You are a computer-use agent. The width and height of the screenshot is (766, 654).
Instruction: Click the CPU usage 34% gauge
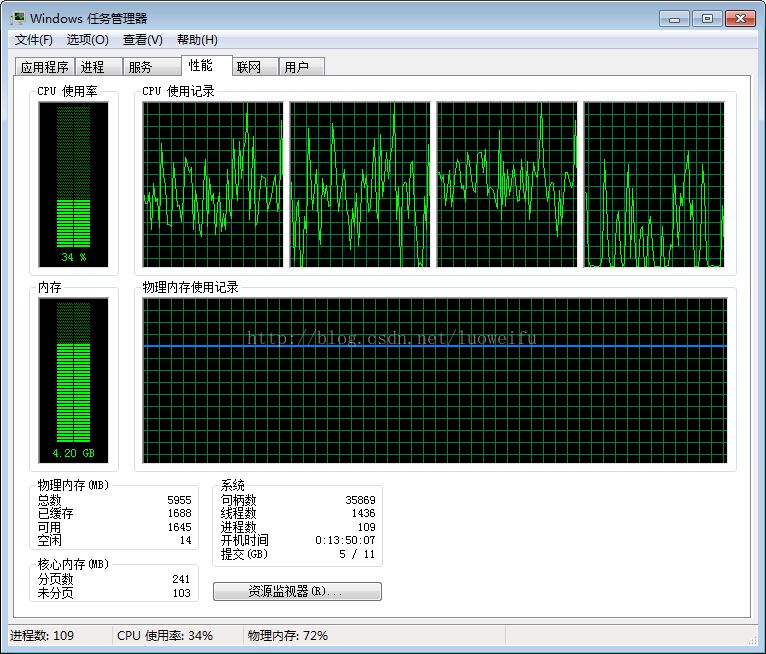tap(73, 185)
